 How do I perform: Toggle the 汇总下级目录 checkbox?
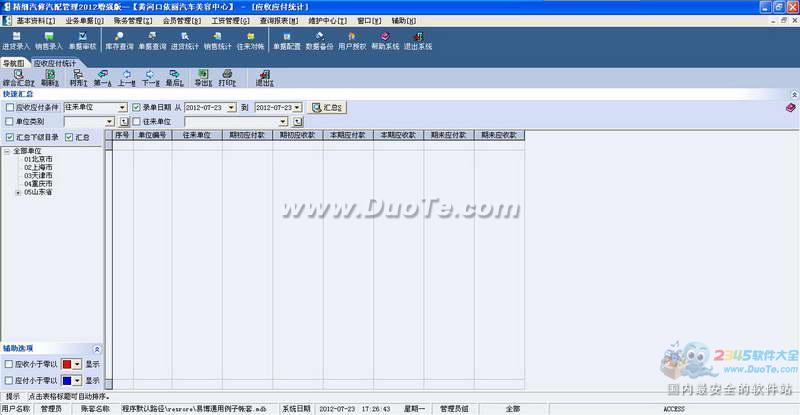coord(9,137)
